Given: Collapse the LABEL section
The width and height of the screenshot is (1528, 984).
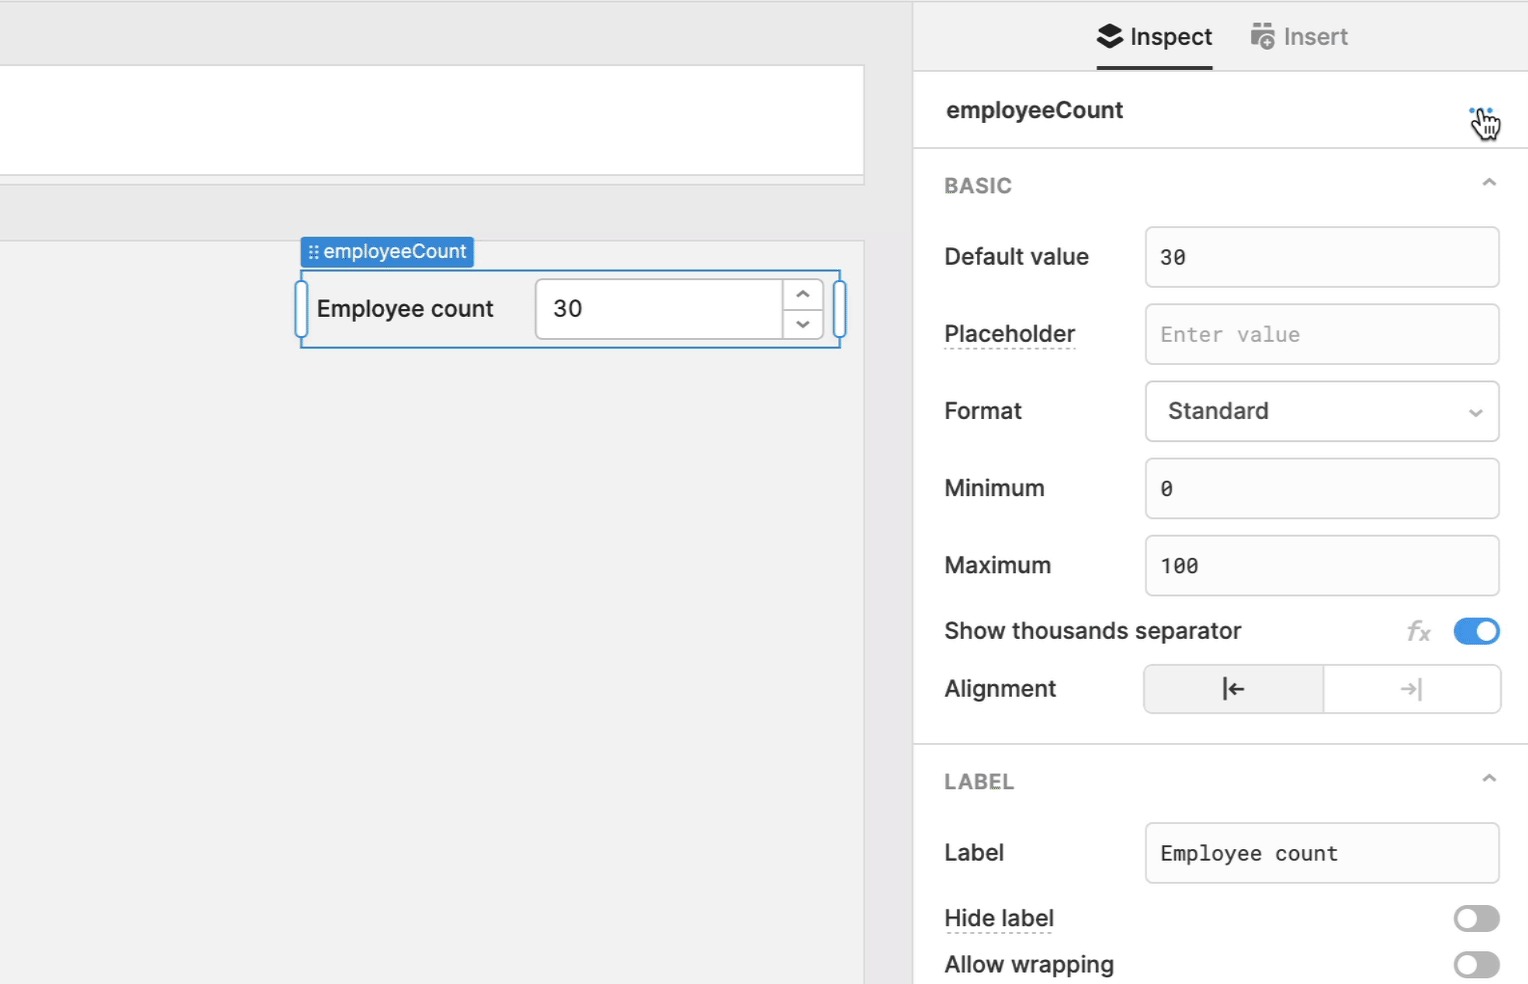Looking at the screenshot, I should tap(1489, 779).
